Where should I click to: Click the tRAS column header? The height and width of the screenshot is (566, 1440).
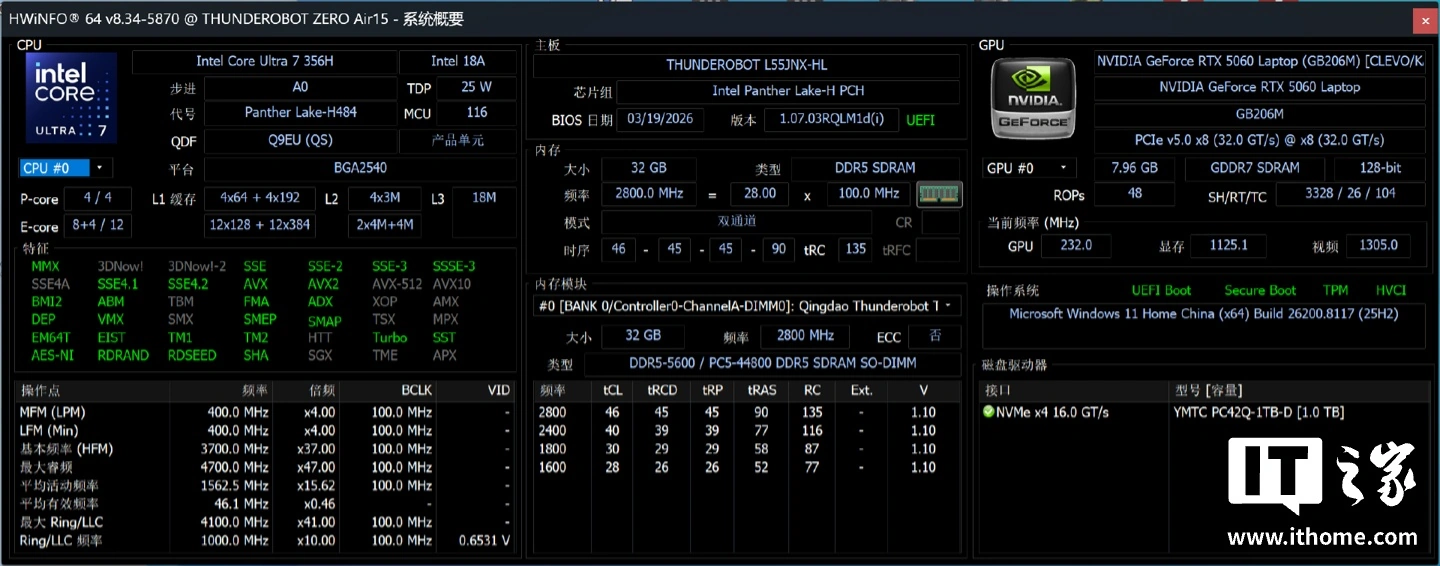pyautogui.click(x=761, y=390)
